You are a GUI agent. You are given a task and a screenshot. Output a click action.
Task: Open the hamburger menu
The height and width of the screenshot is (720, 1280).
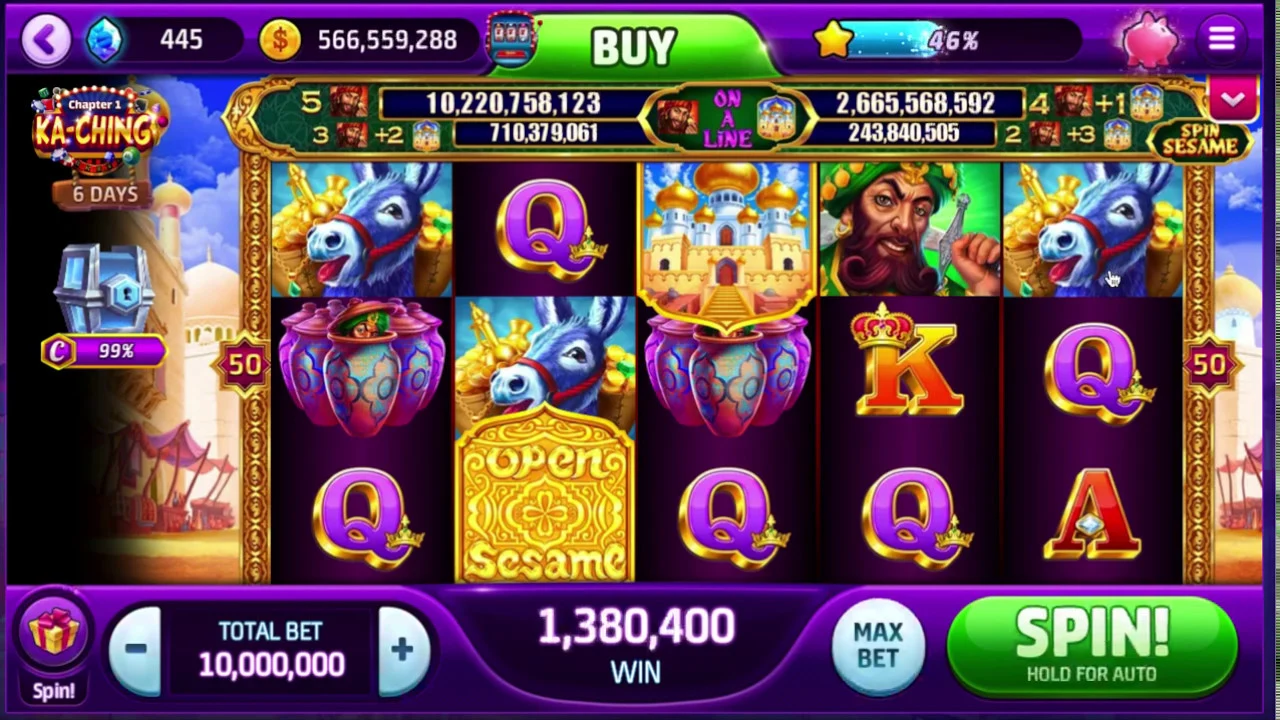pyautogui.click(x=1221, y=39)
